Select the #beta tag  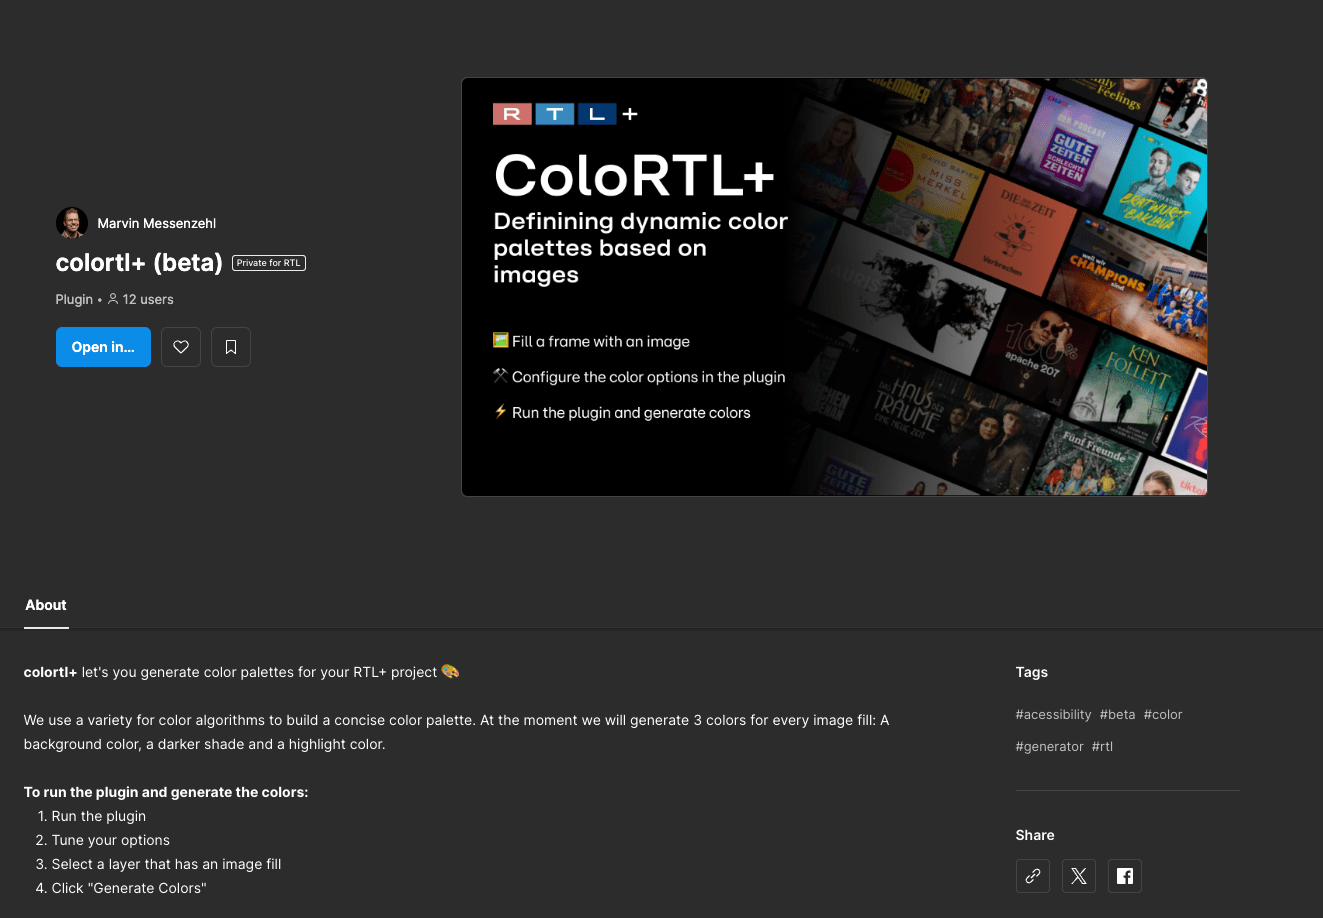(1117, 714)
